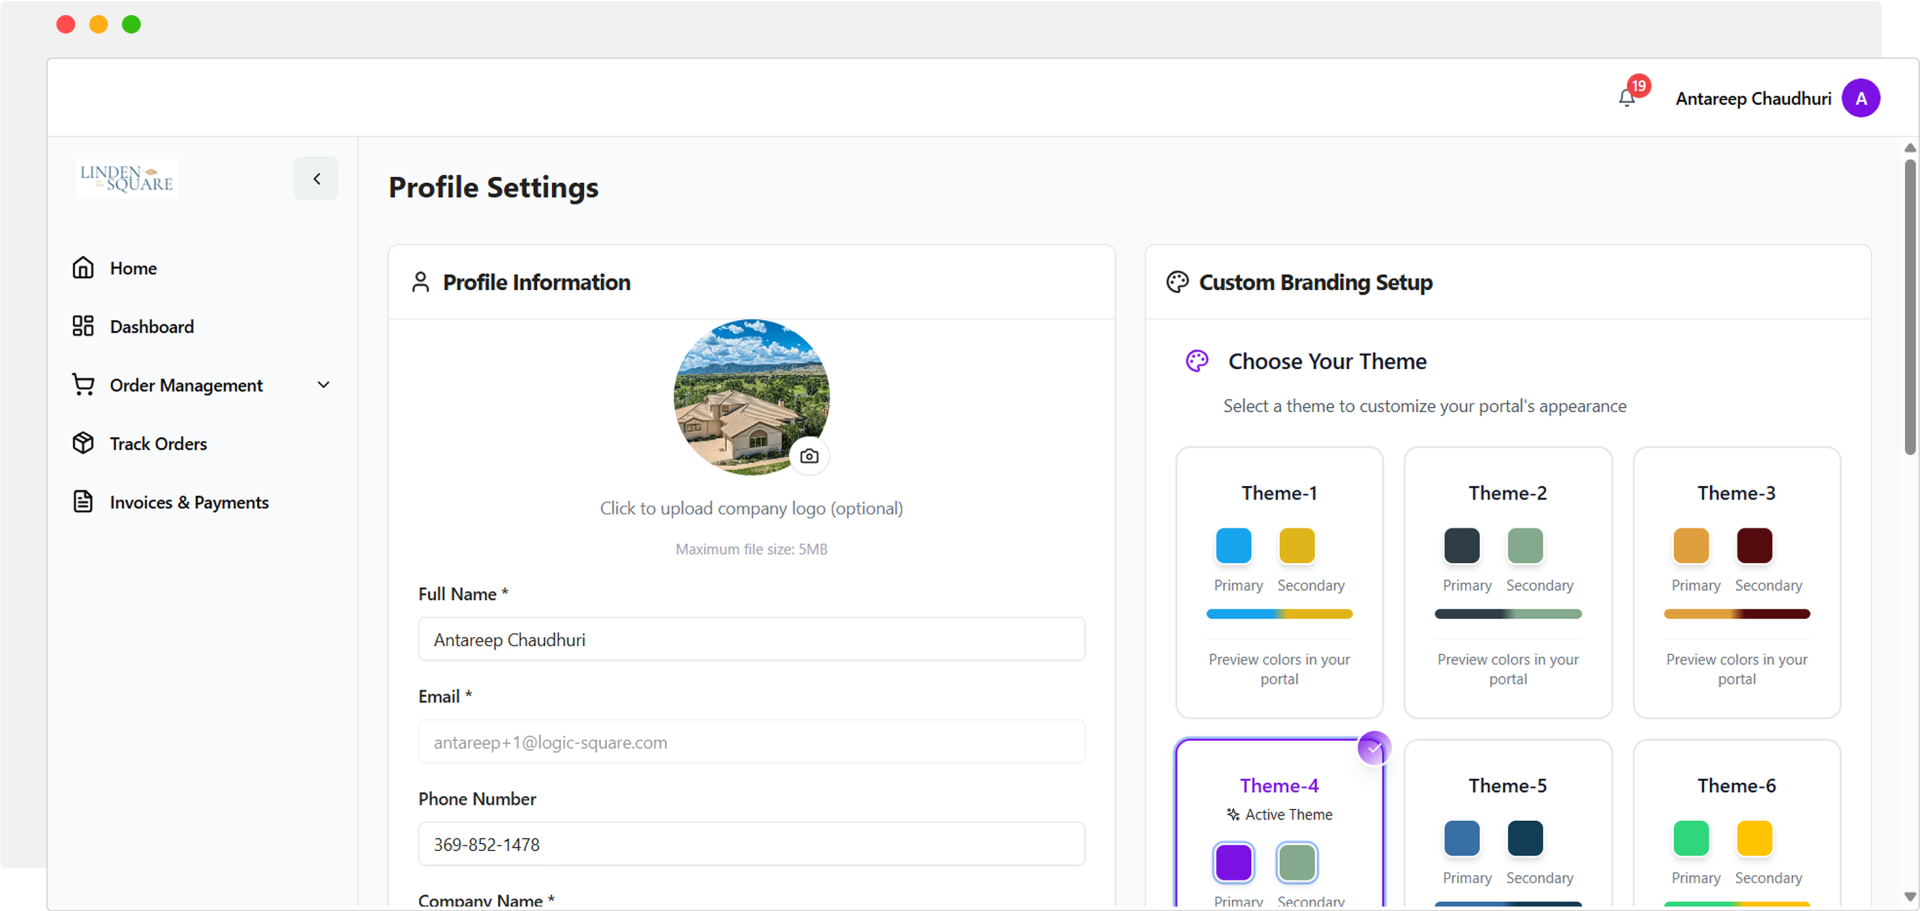Click the Track Orders box icon
Screen dimensions: 1920x911
(83, 443)
